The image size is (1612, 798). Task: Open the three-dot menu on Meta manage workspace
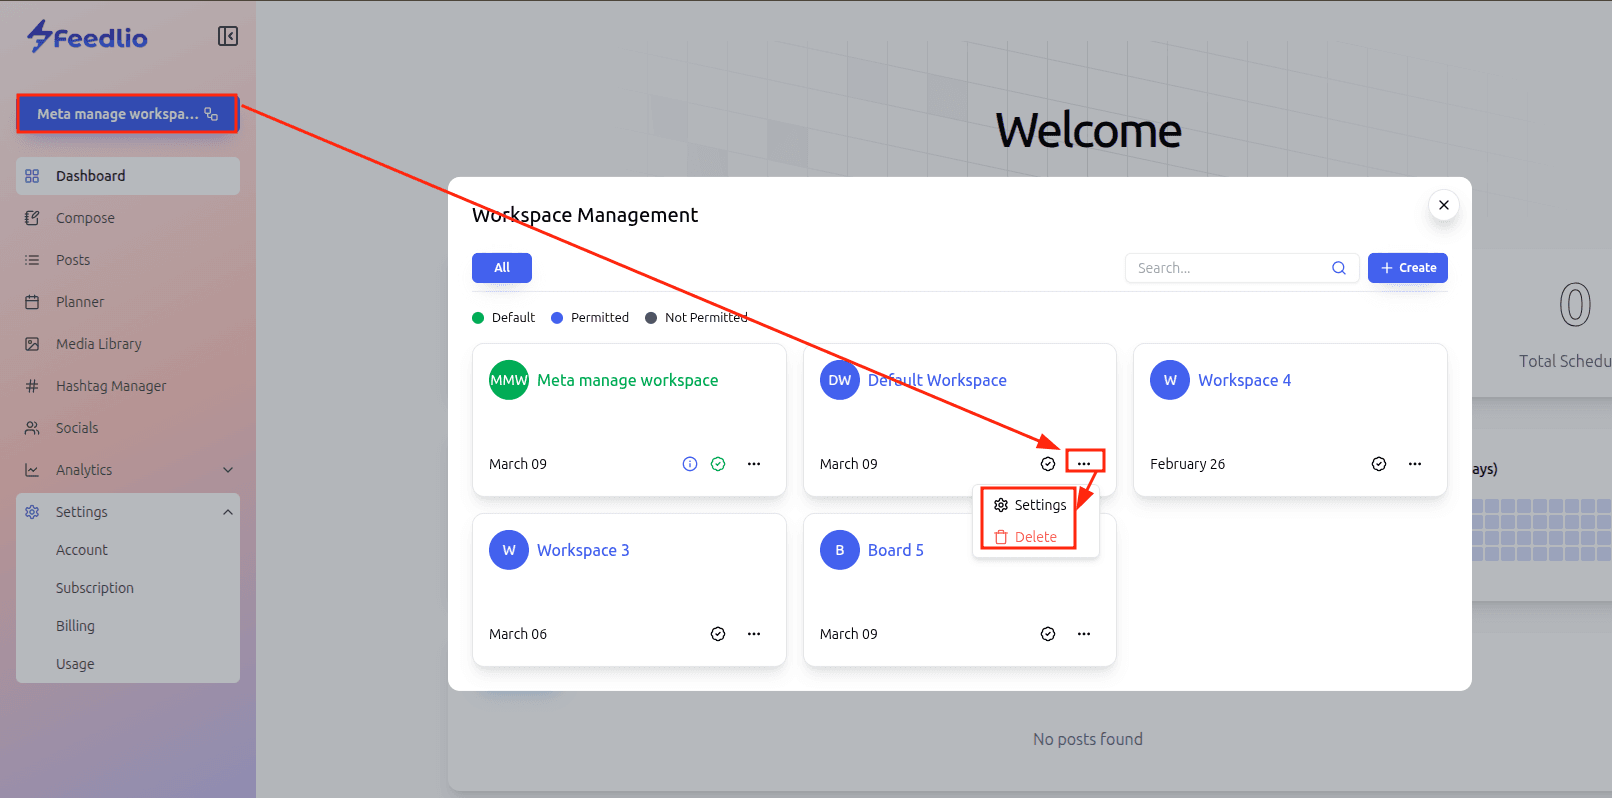pyautogui.click(x=754, y=464)
